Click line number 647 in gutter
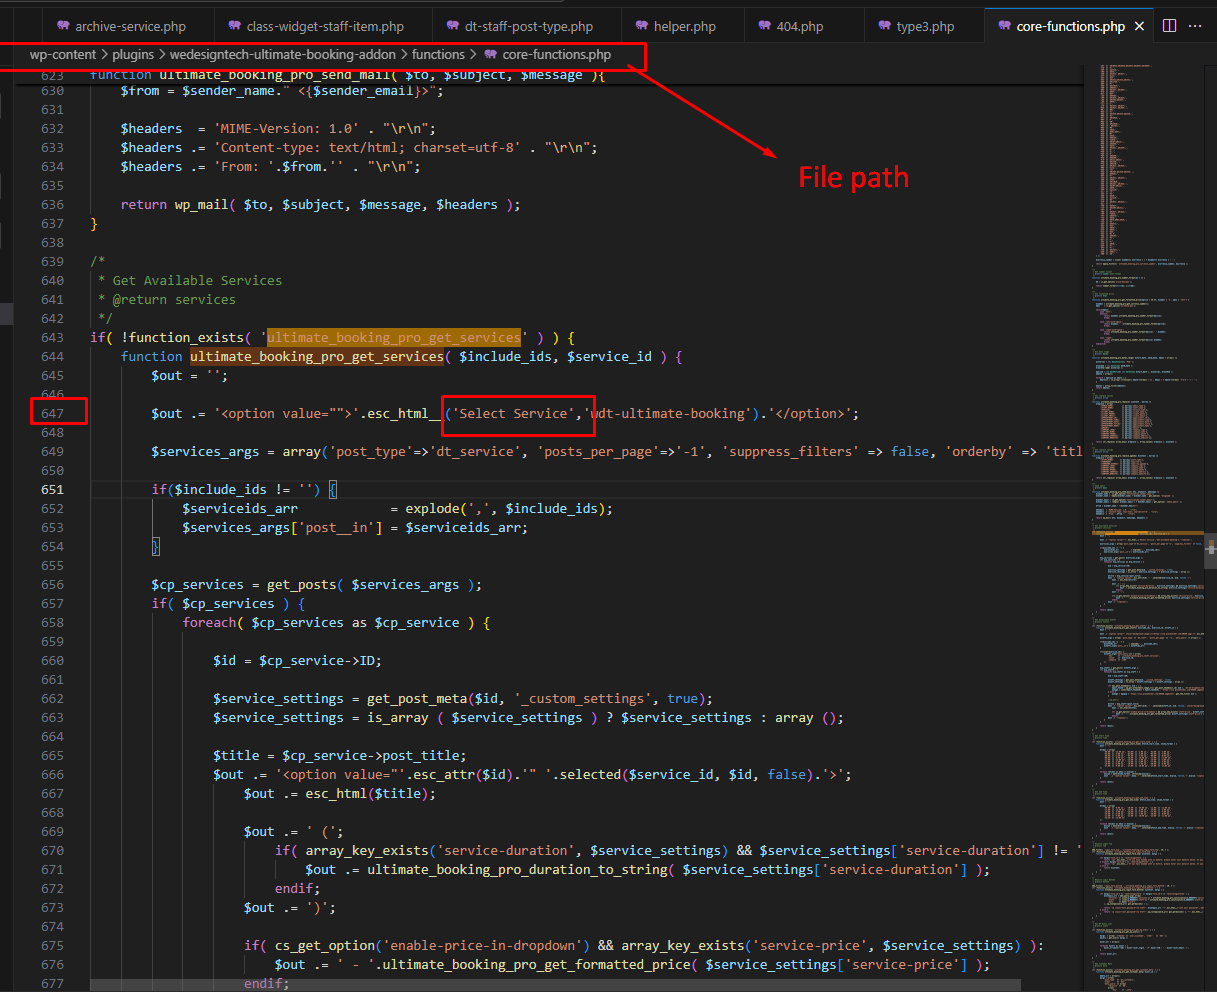 pos(52,413)
